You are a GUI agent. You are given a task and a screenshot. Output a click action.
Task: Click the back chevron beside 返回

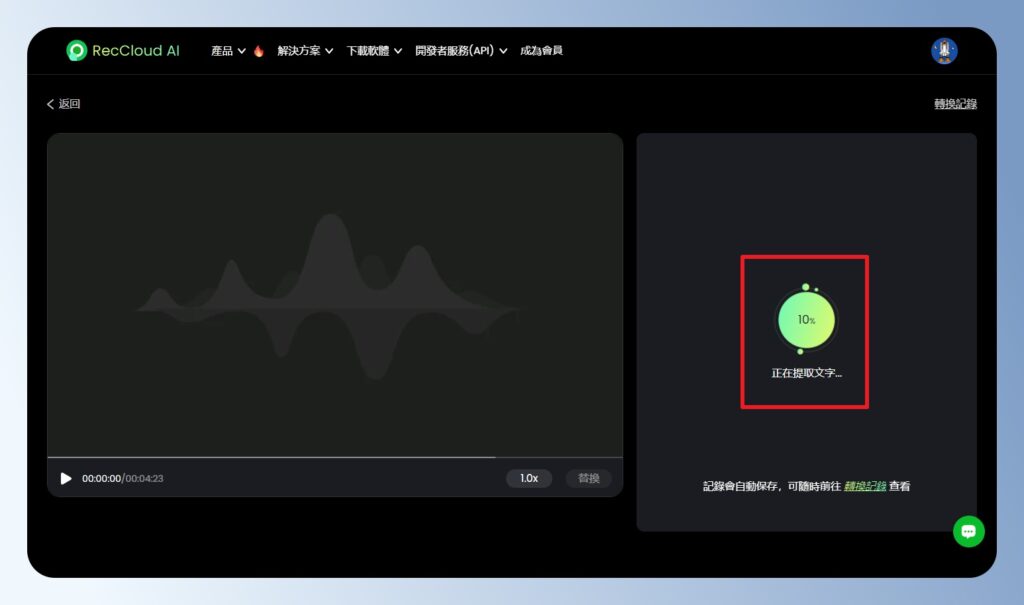tap(51, 103)
